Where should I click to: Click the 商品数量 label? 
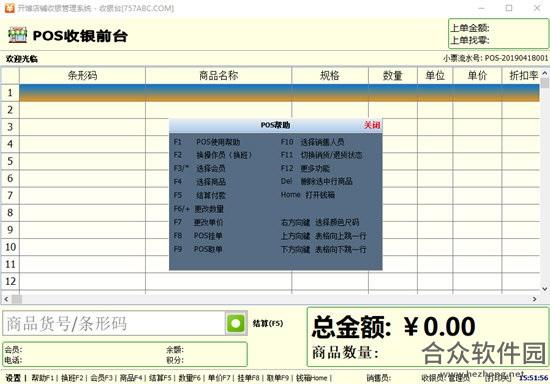[345, 353]
